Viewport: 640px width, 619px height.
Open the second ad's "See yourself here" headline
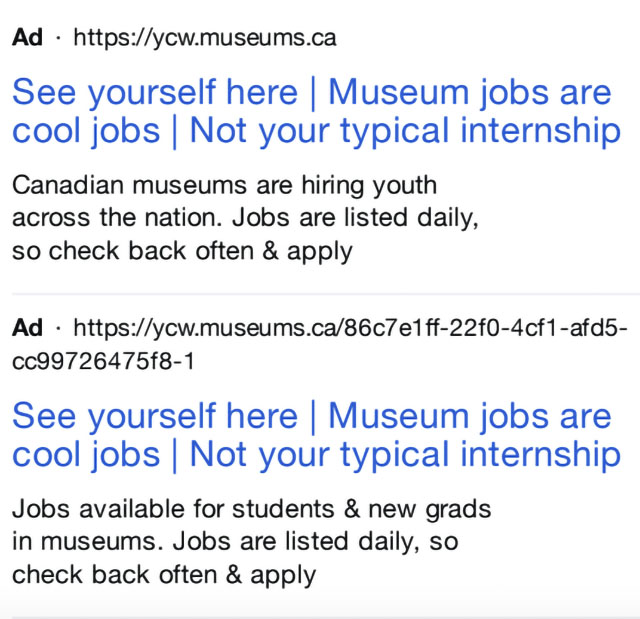pyautogui.click(x=155, y=416)
